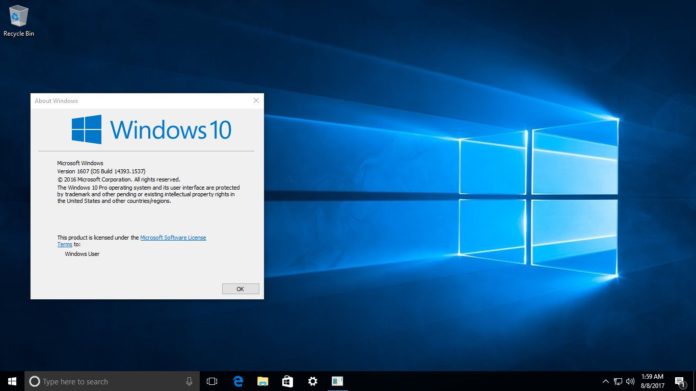Open Task View from the taskbar
This screenshot has width=696, height=391.
click(x=212, y=381)
